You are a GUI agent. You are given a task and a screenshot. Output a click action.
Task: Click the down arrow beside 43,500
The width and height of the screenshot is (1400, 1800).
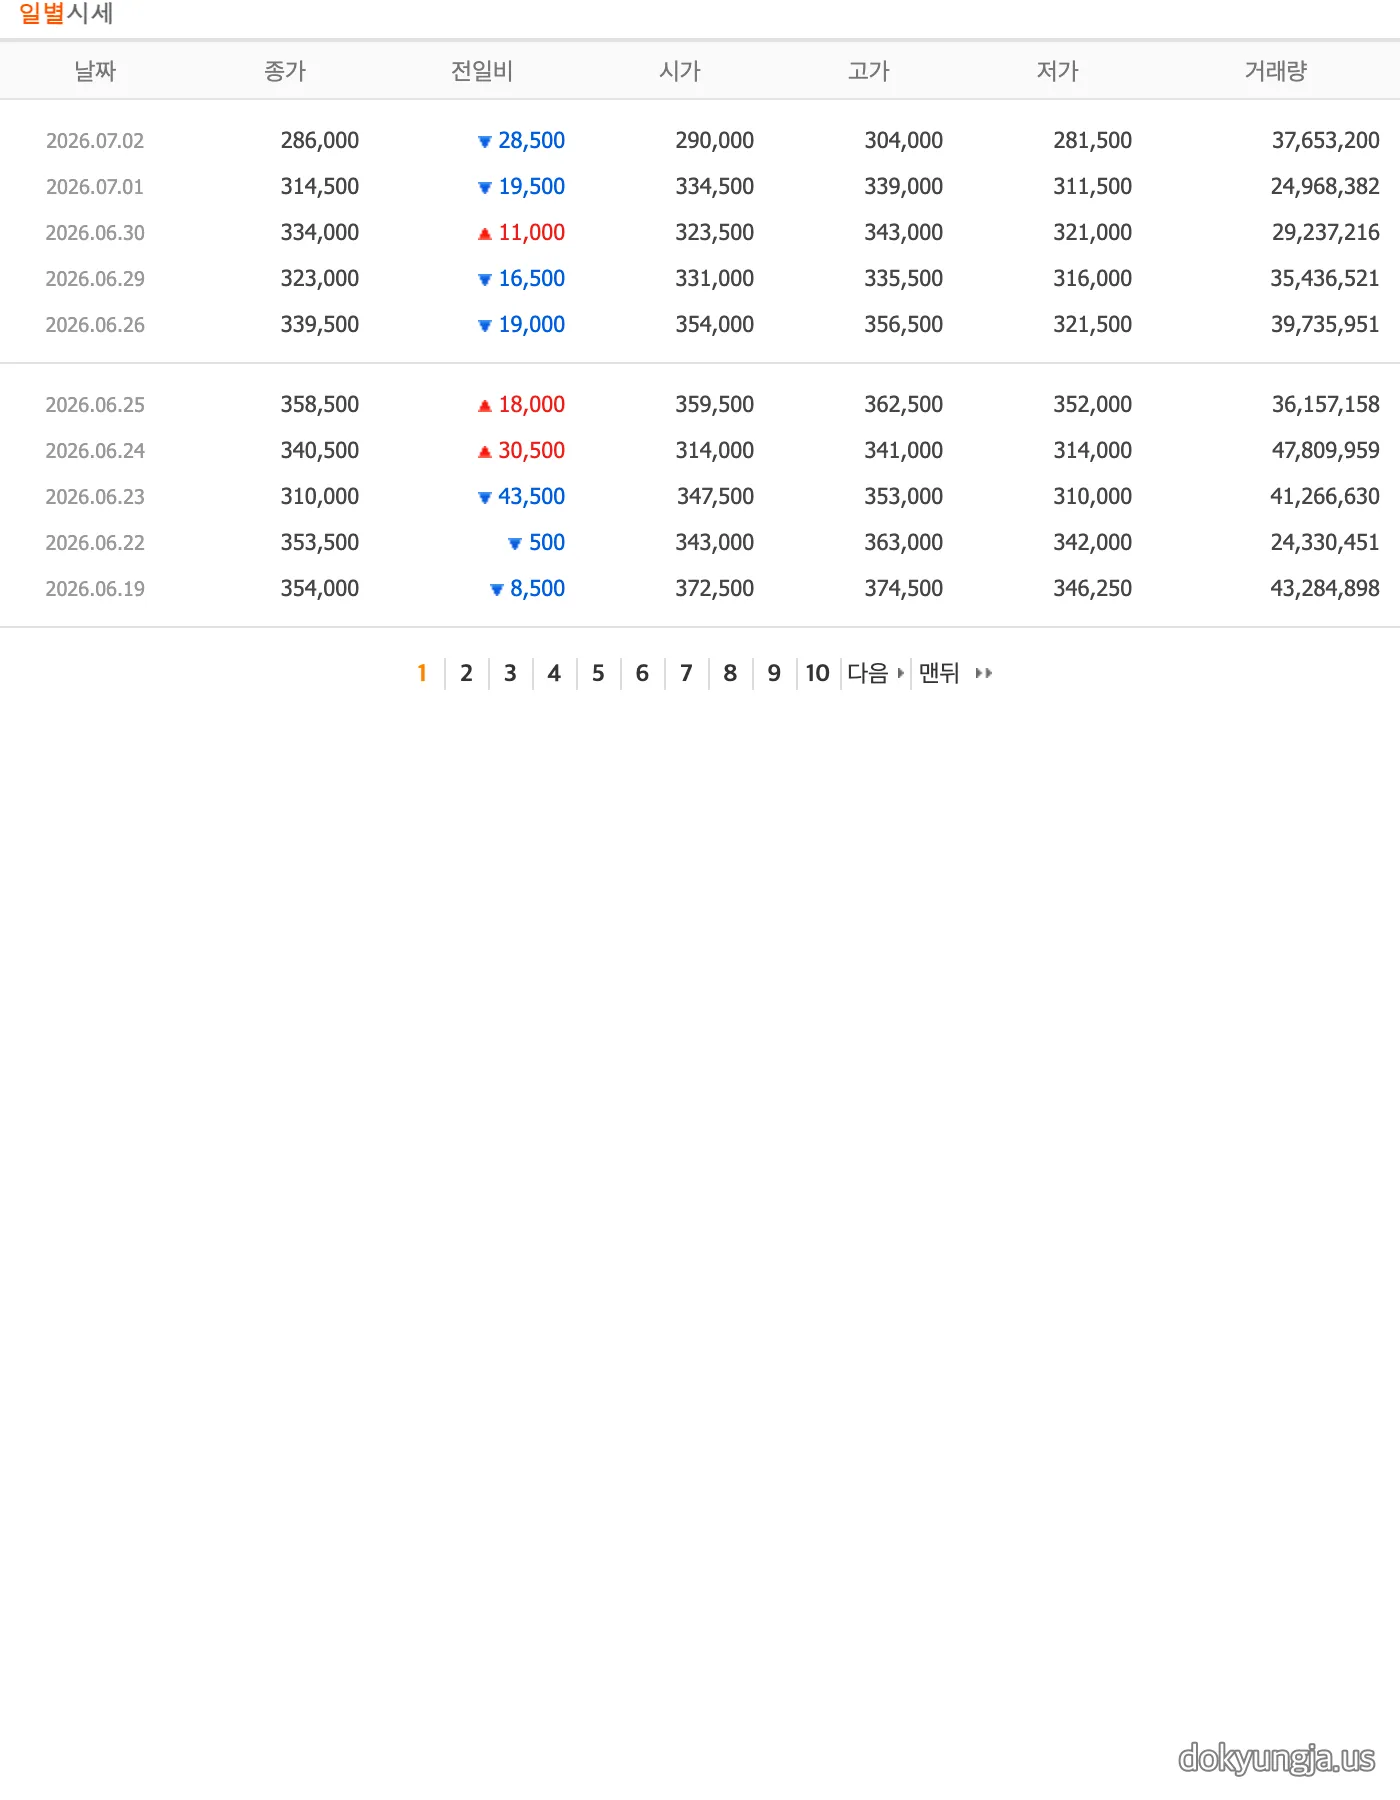pyautogui.click(x=485, y=498)
